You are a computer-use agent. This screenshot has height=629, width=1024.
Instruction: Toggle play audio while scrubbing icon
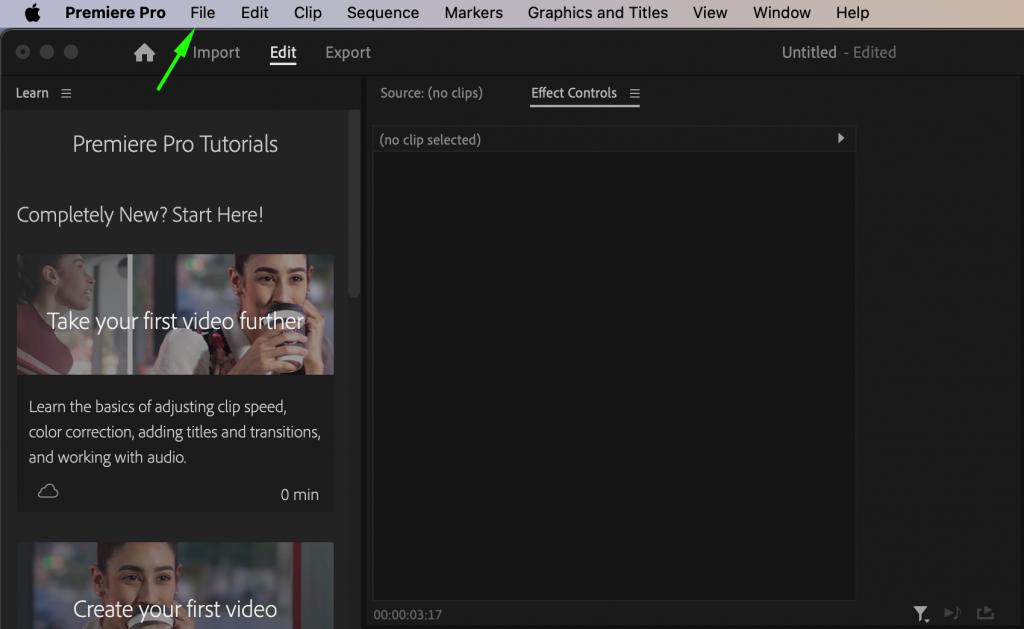click(x=953, y=613)
